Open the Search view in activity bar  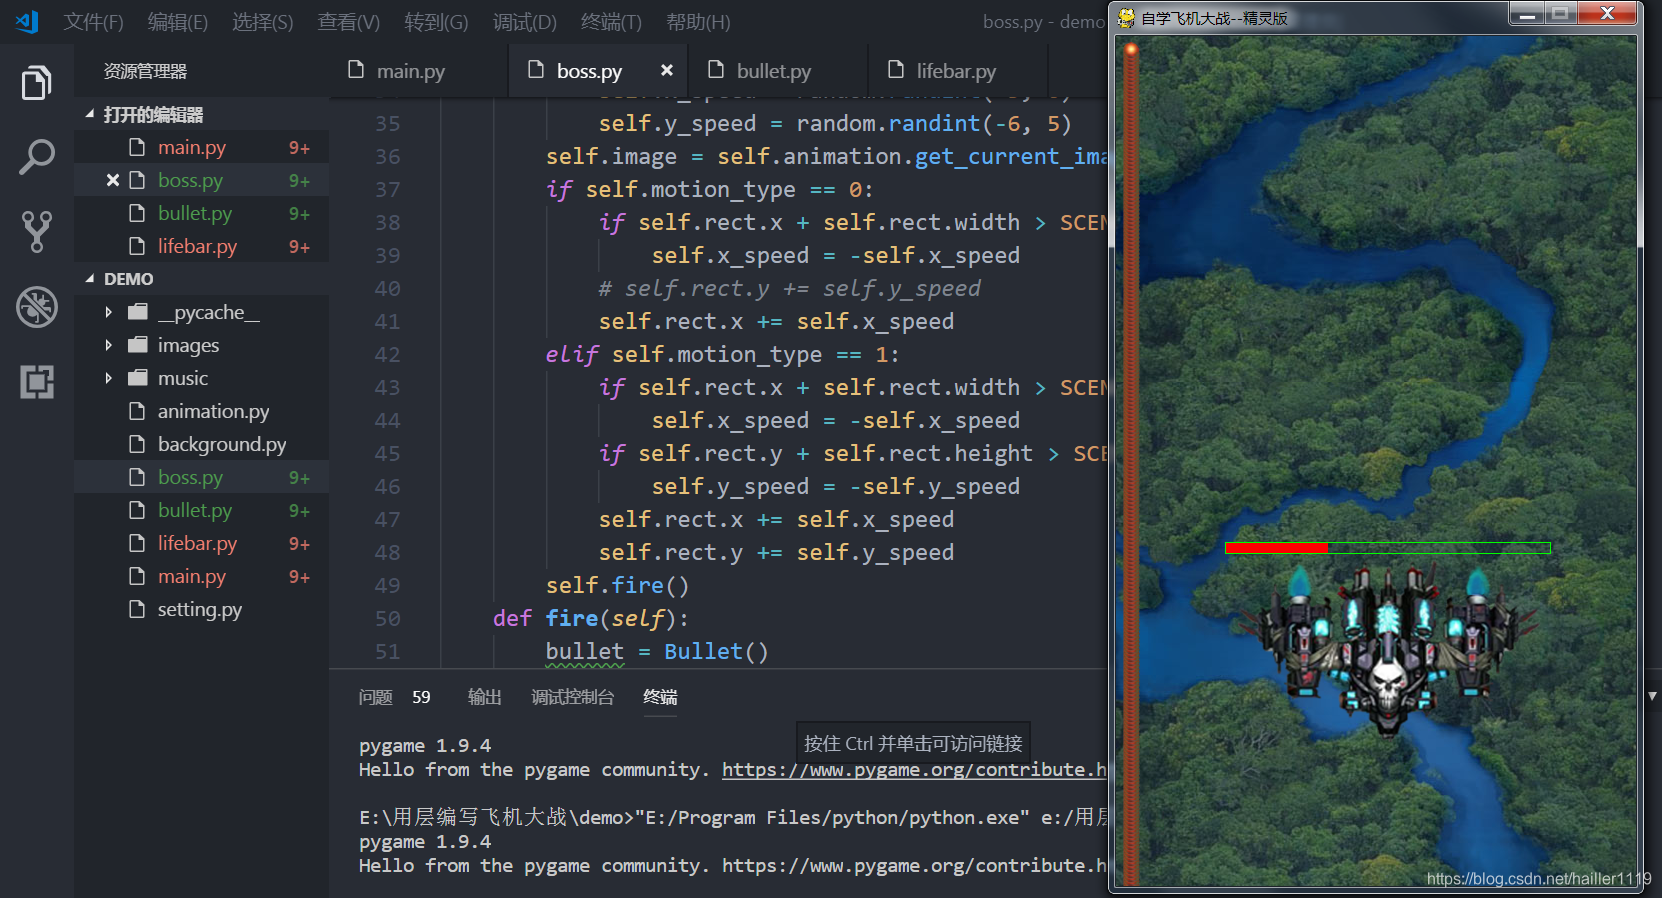click(x=37, y=157)
